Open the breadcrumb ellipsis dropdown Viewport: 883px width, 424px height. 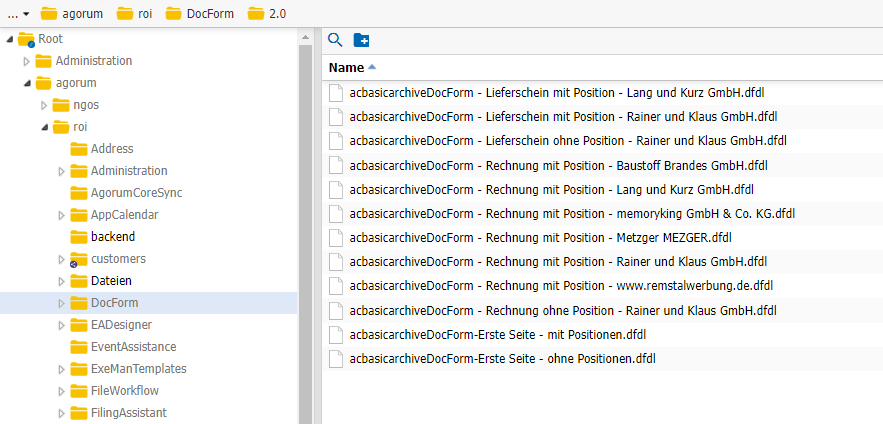(x=19, y=14)
